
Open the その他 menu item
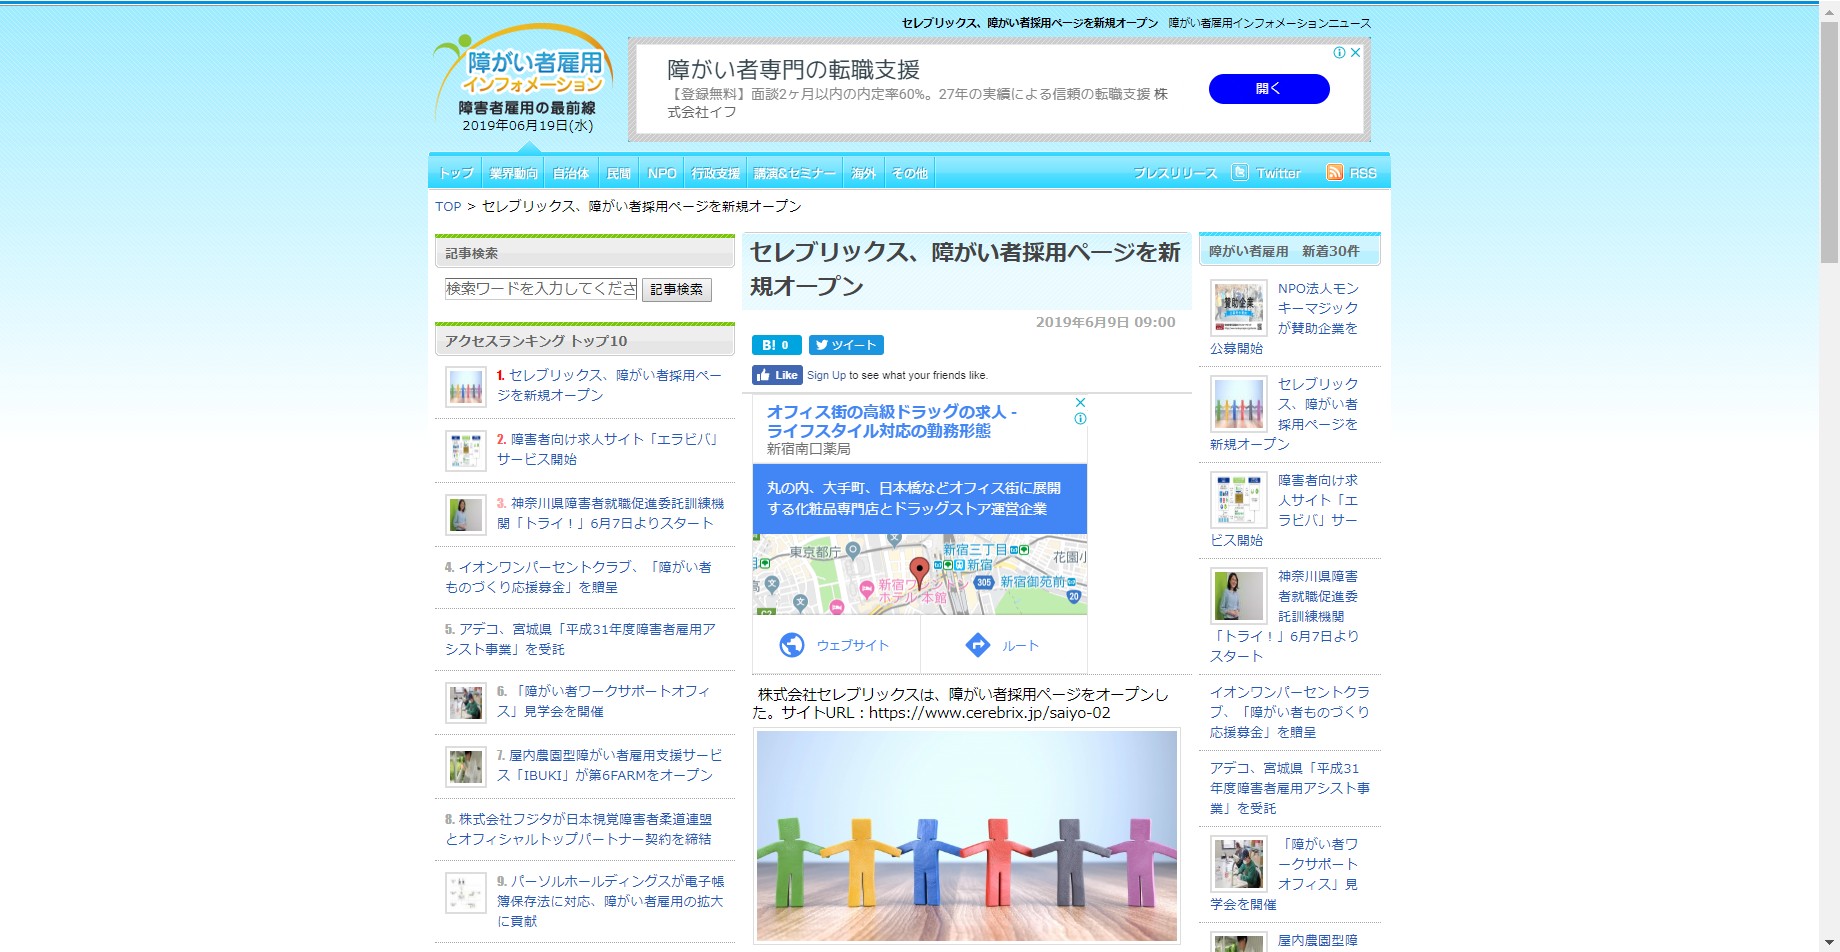910,173
